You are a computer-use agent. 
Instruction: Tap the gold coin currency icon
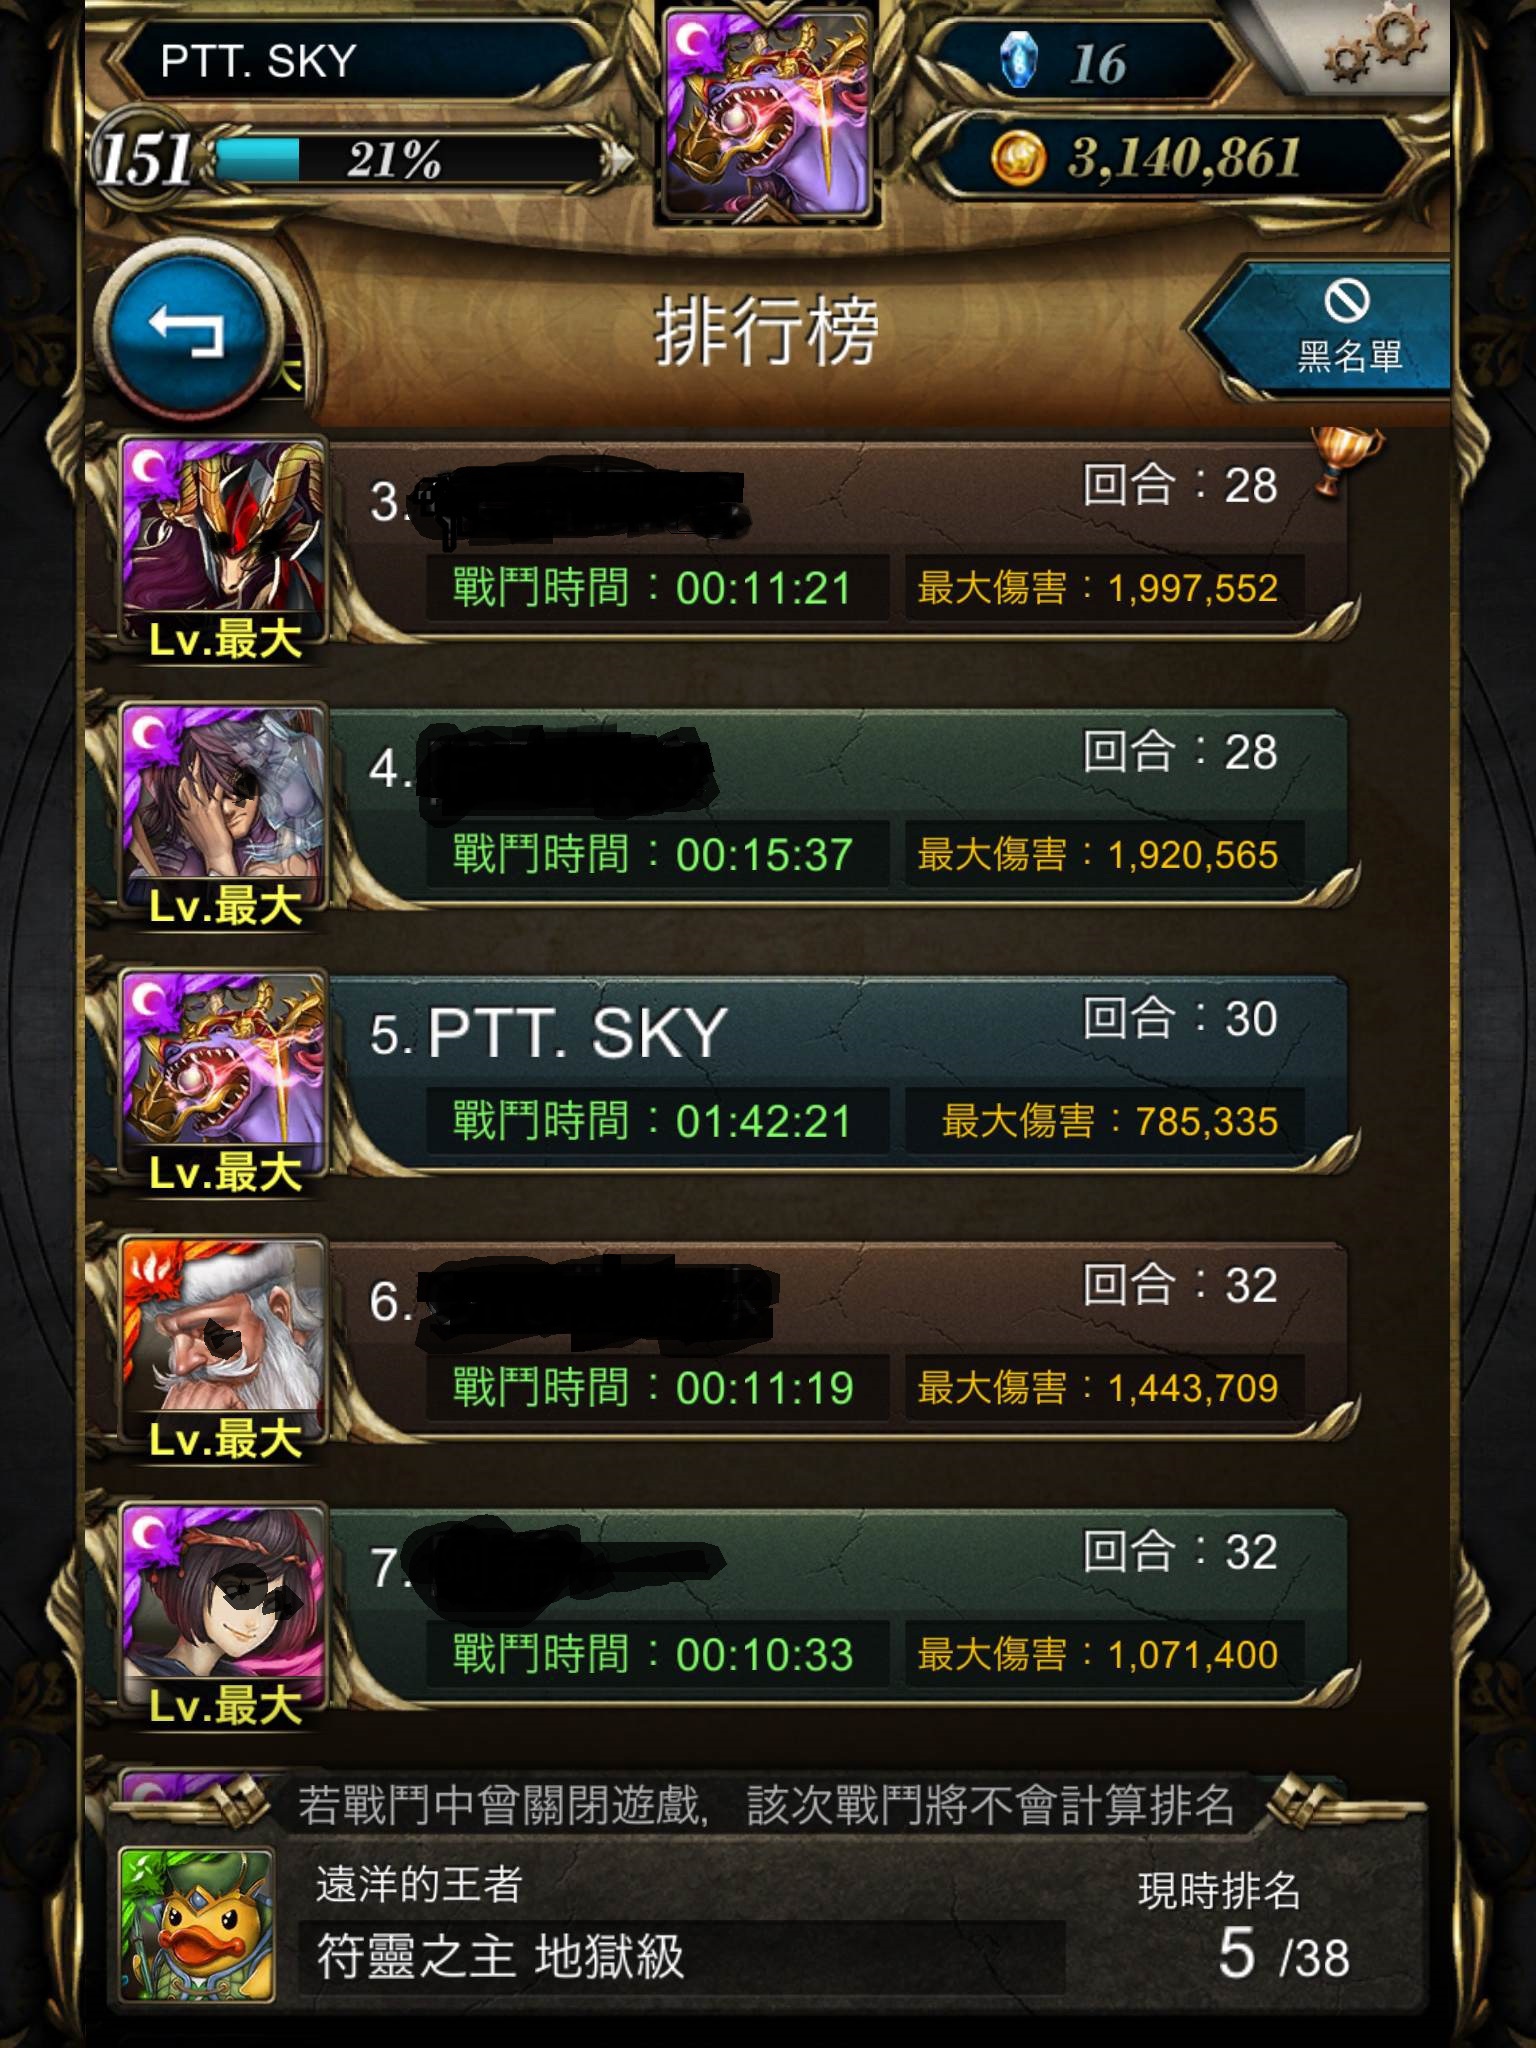1018,159
